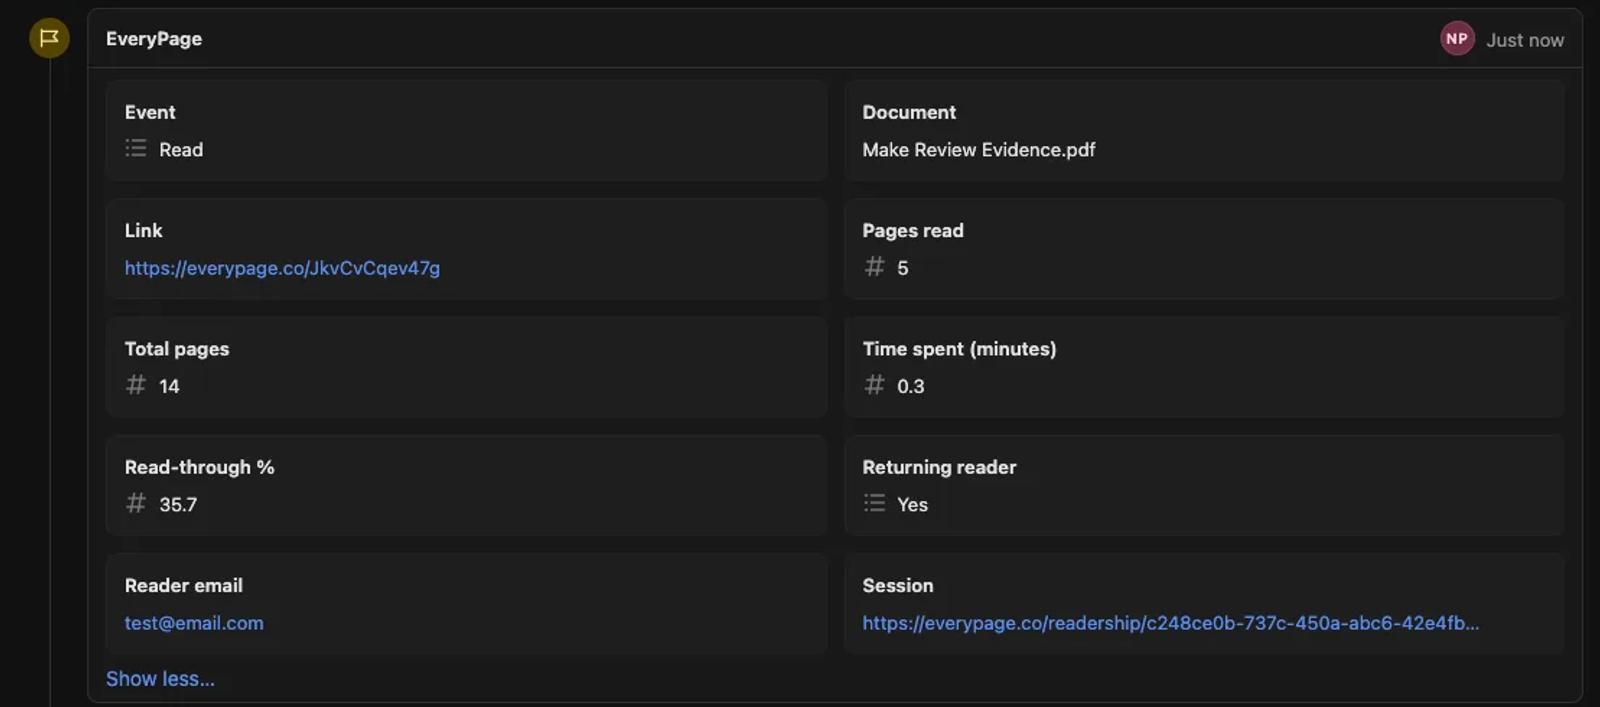Click the Pages read field label
This screenshot has width=1600, height=707.
913,231
